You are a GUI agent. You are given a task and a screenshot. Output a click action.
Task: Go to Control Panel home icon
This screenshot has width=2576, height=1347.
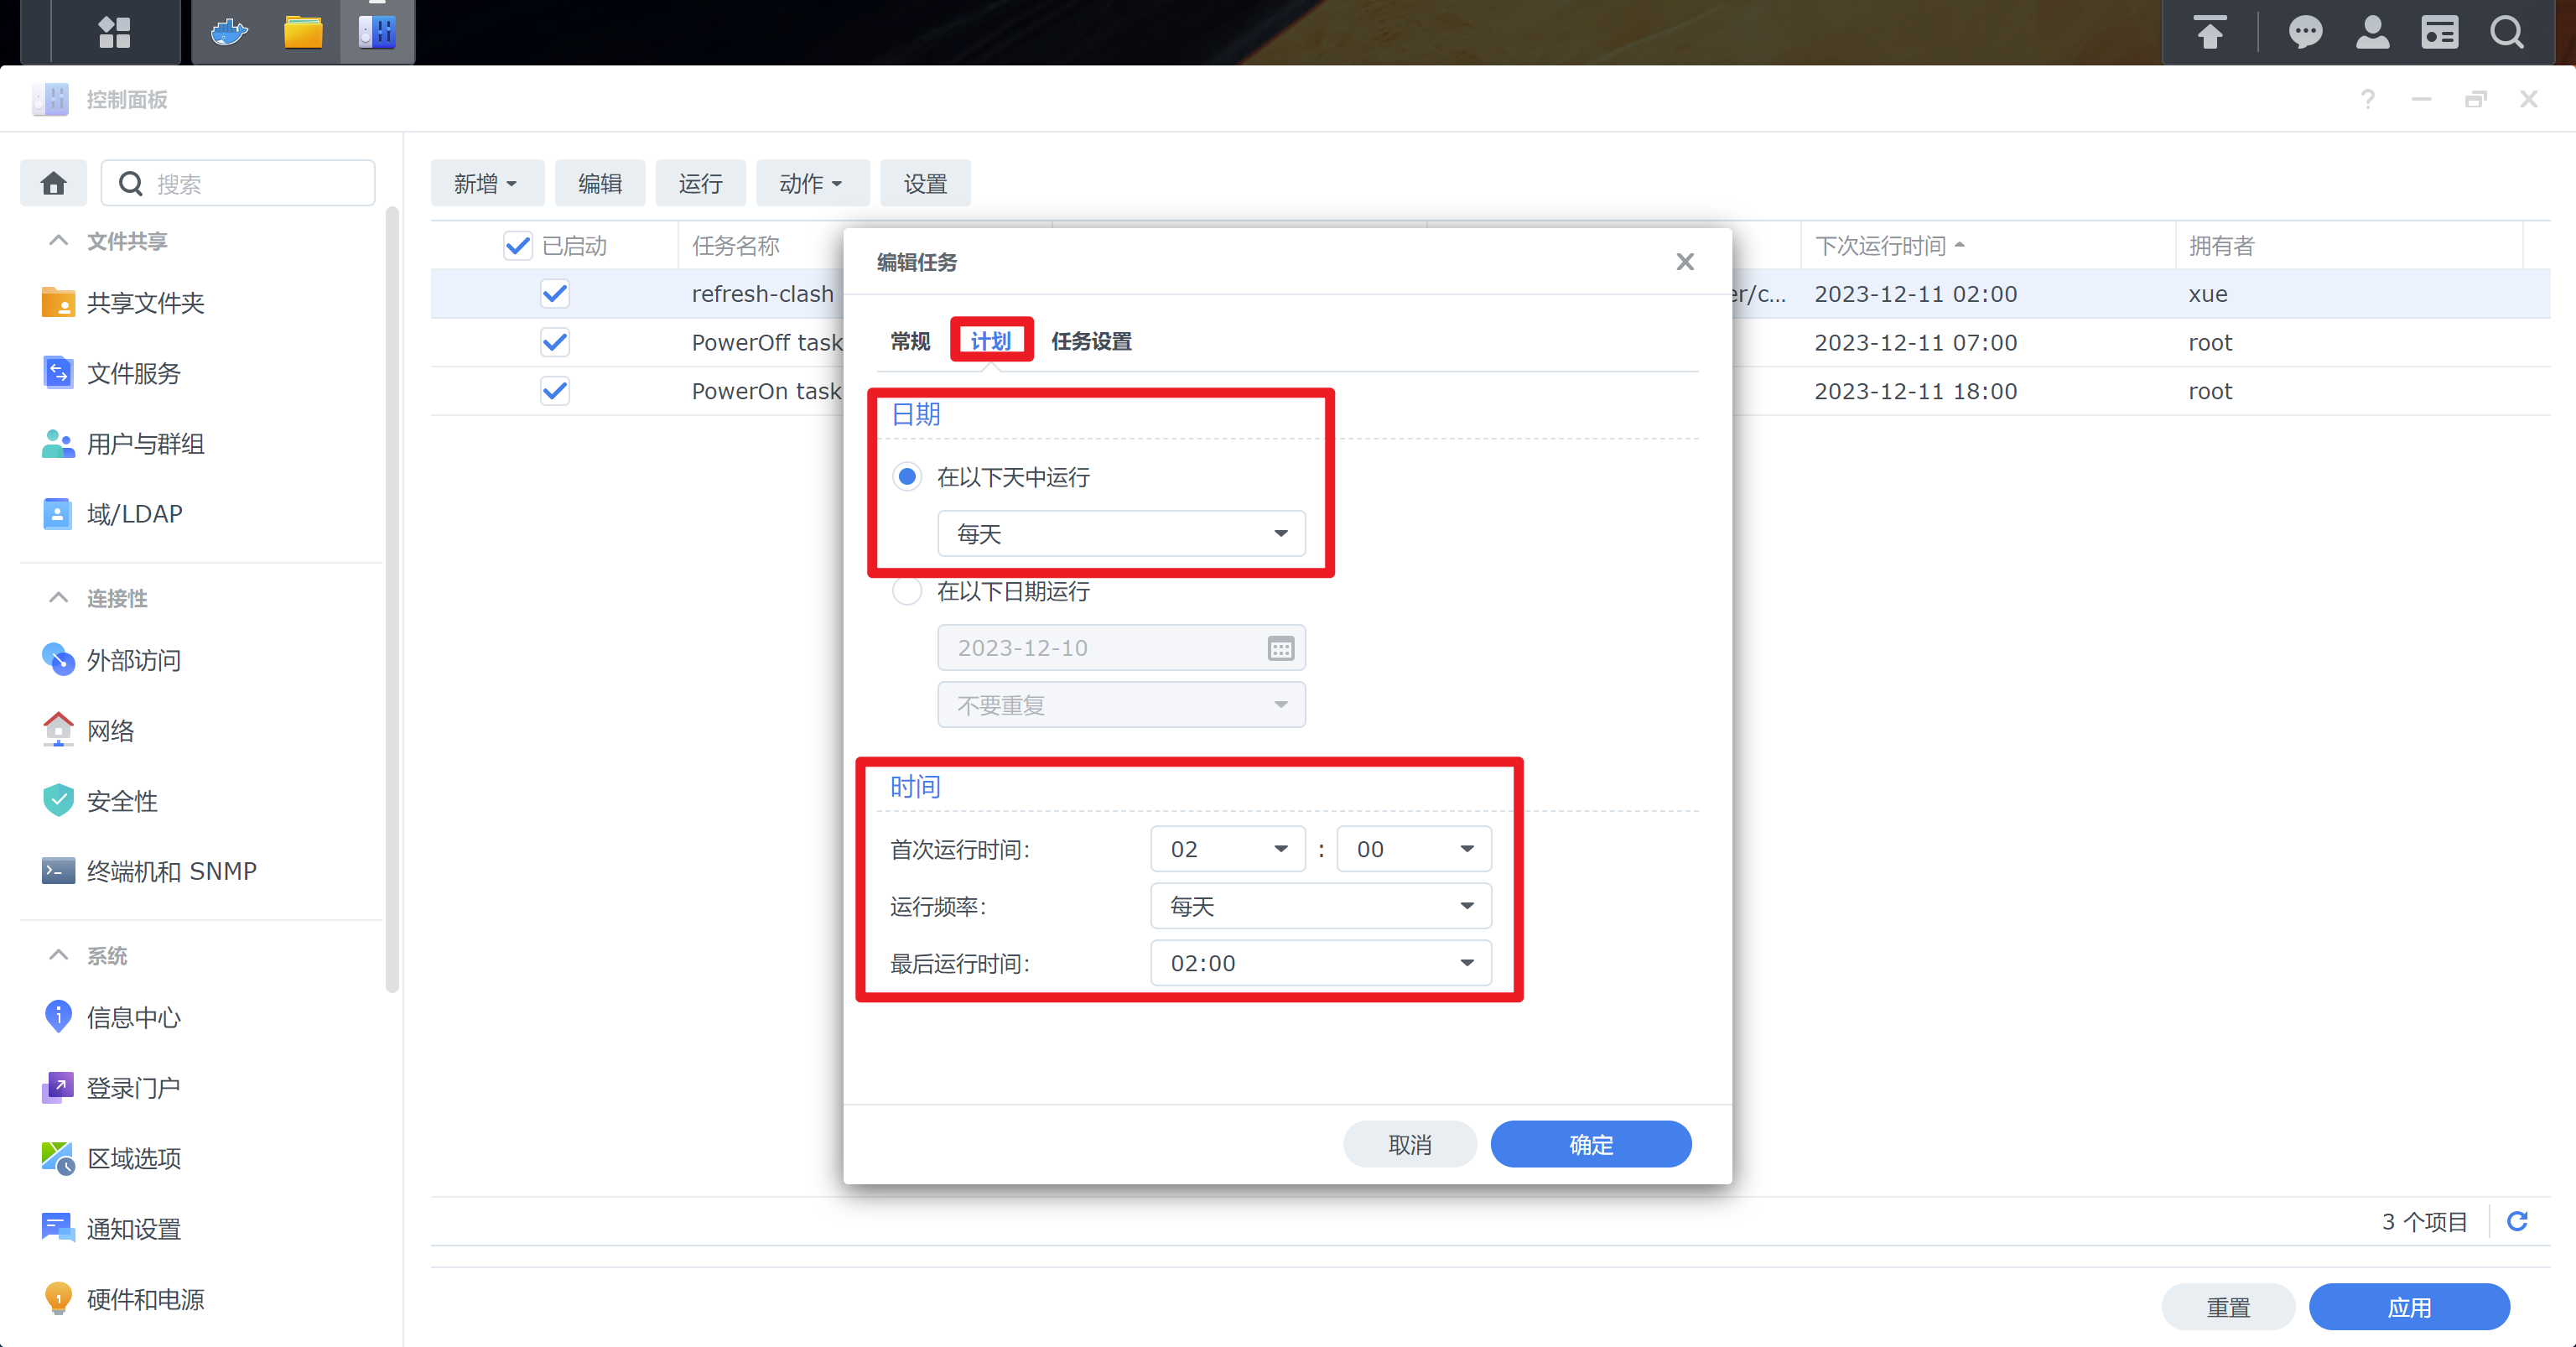[54, 183]
